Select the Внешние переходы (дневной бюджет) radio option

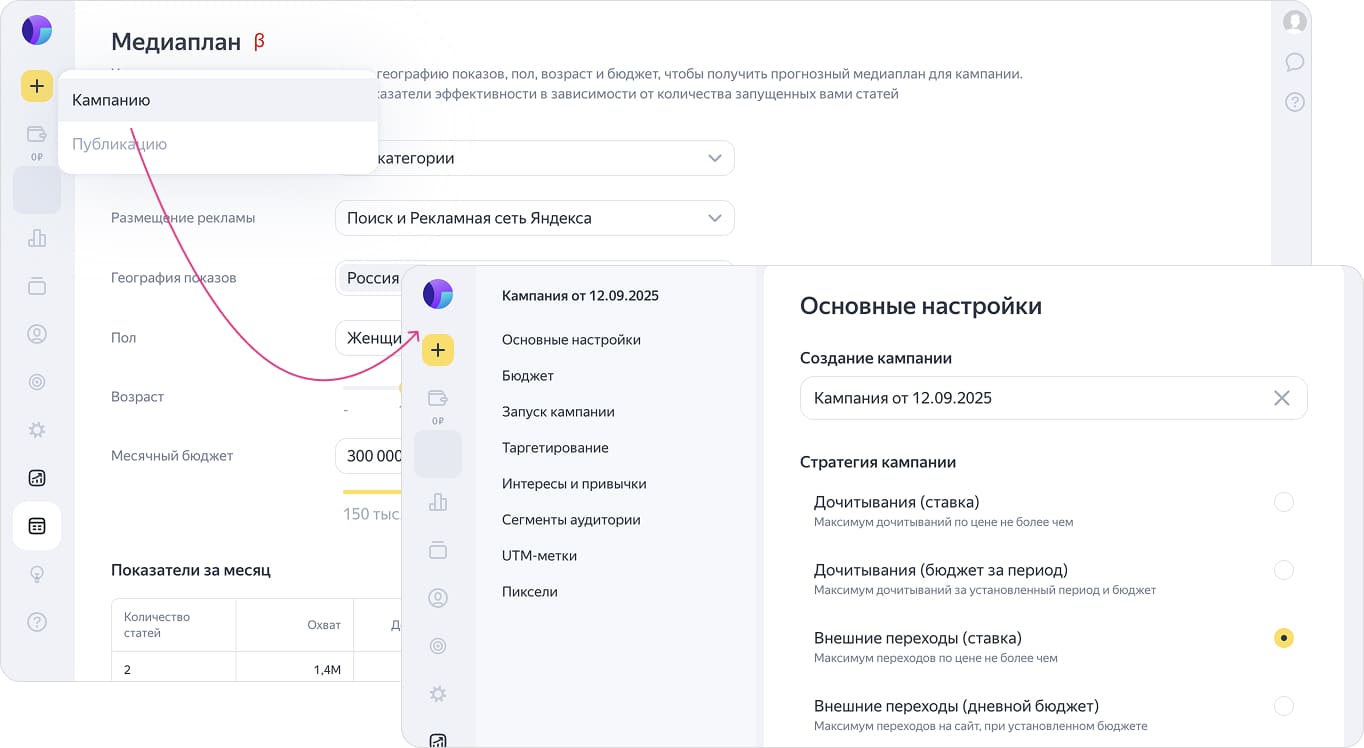pos(1283,706)
